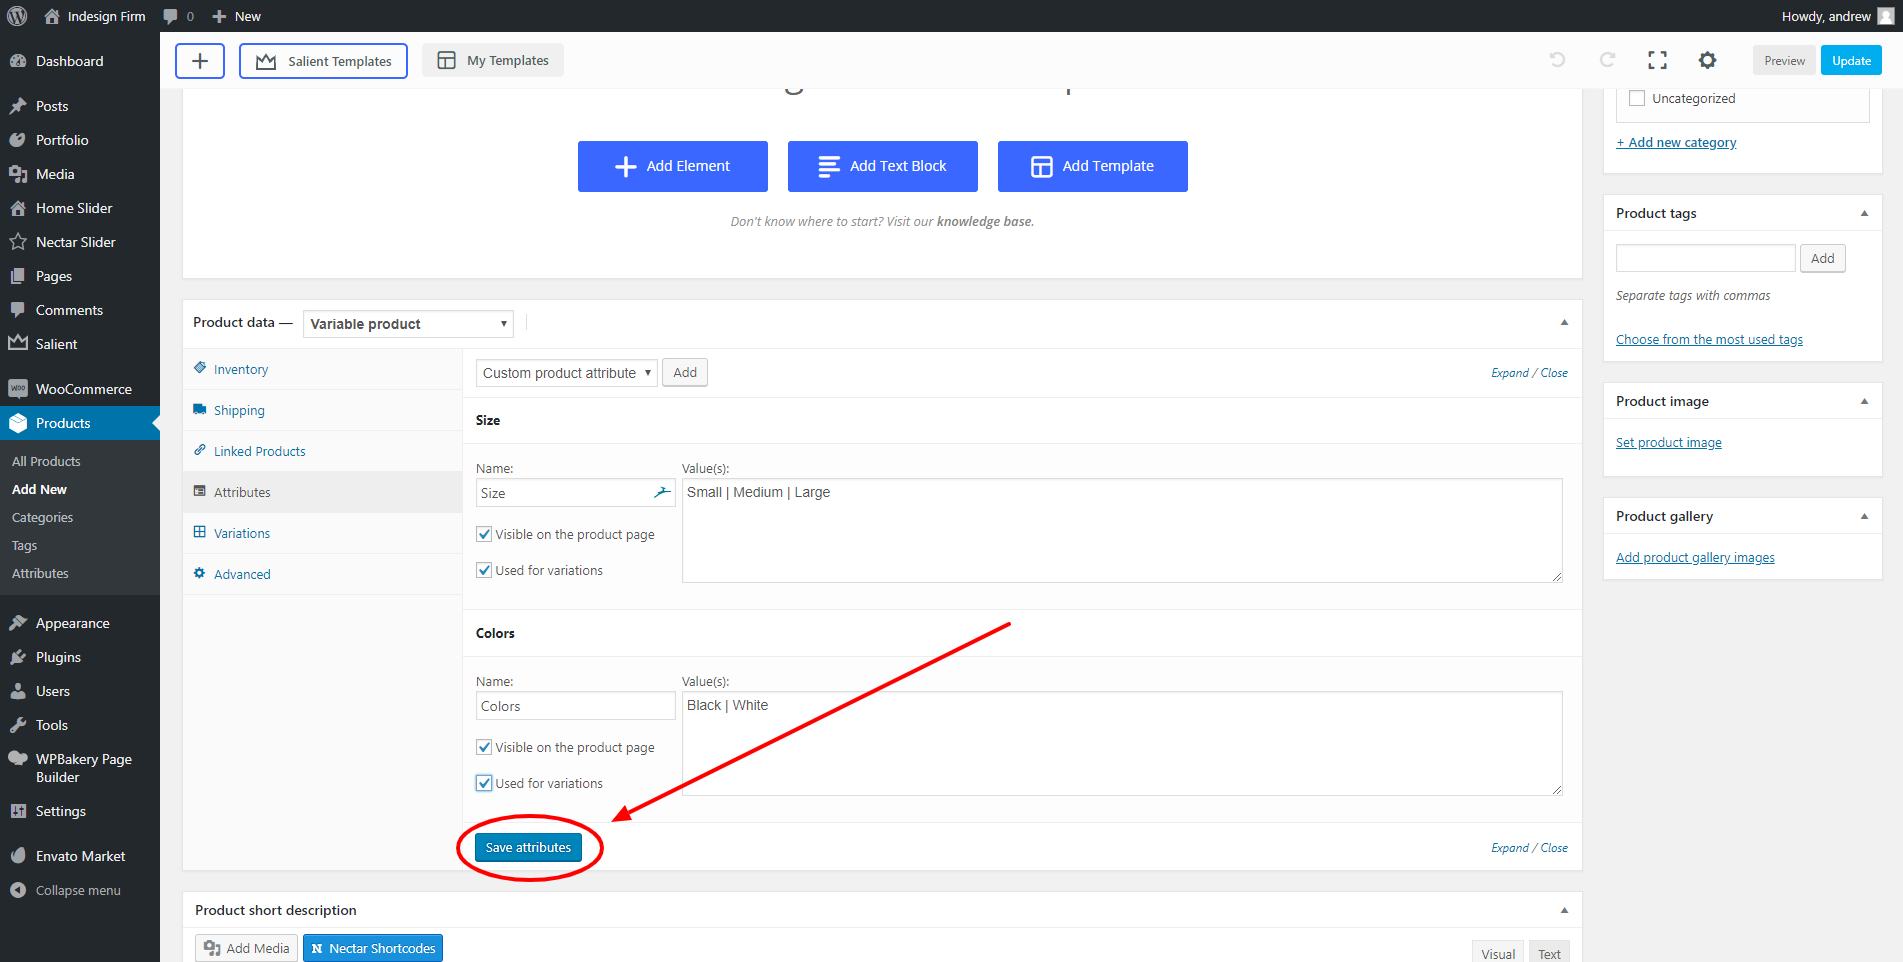Viewport: 1903px width, 962px height.
Task: Uncheck Size 'Visible on the product page'
Action: pos(484,534)
